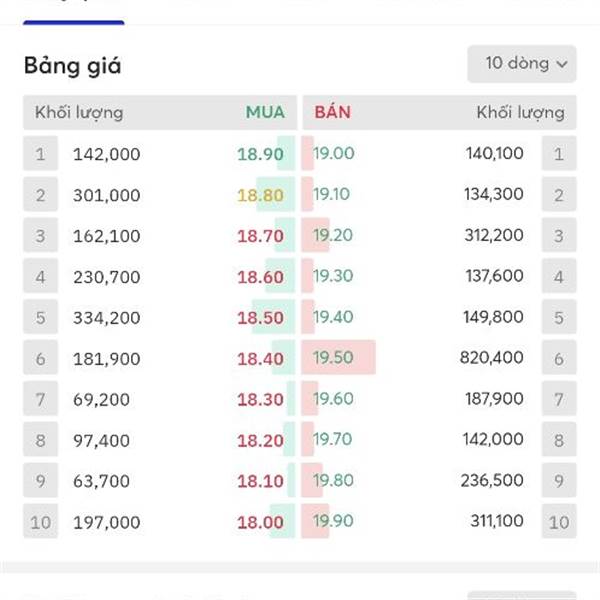Click the MUA column header
600x600 pixels.
pos(265,112)
